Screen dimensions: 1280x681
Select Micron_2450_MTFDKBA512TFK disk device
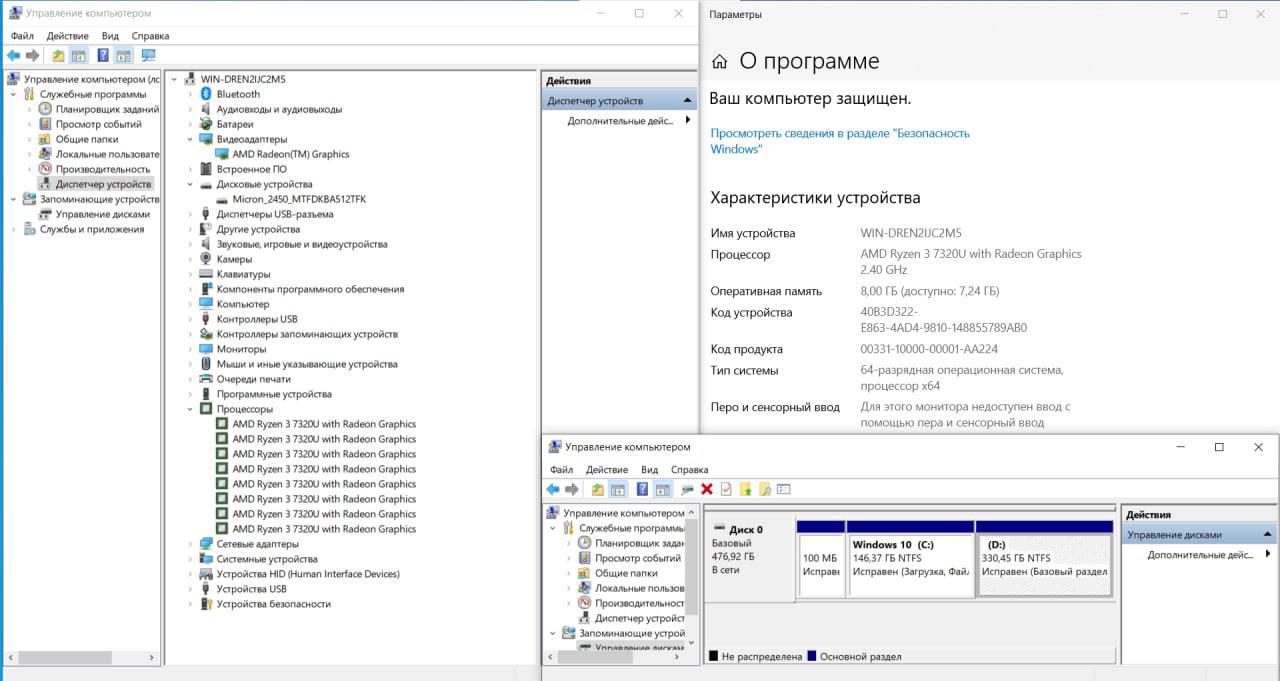(x=299, y=199)
